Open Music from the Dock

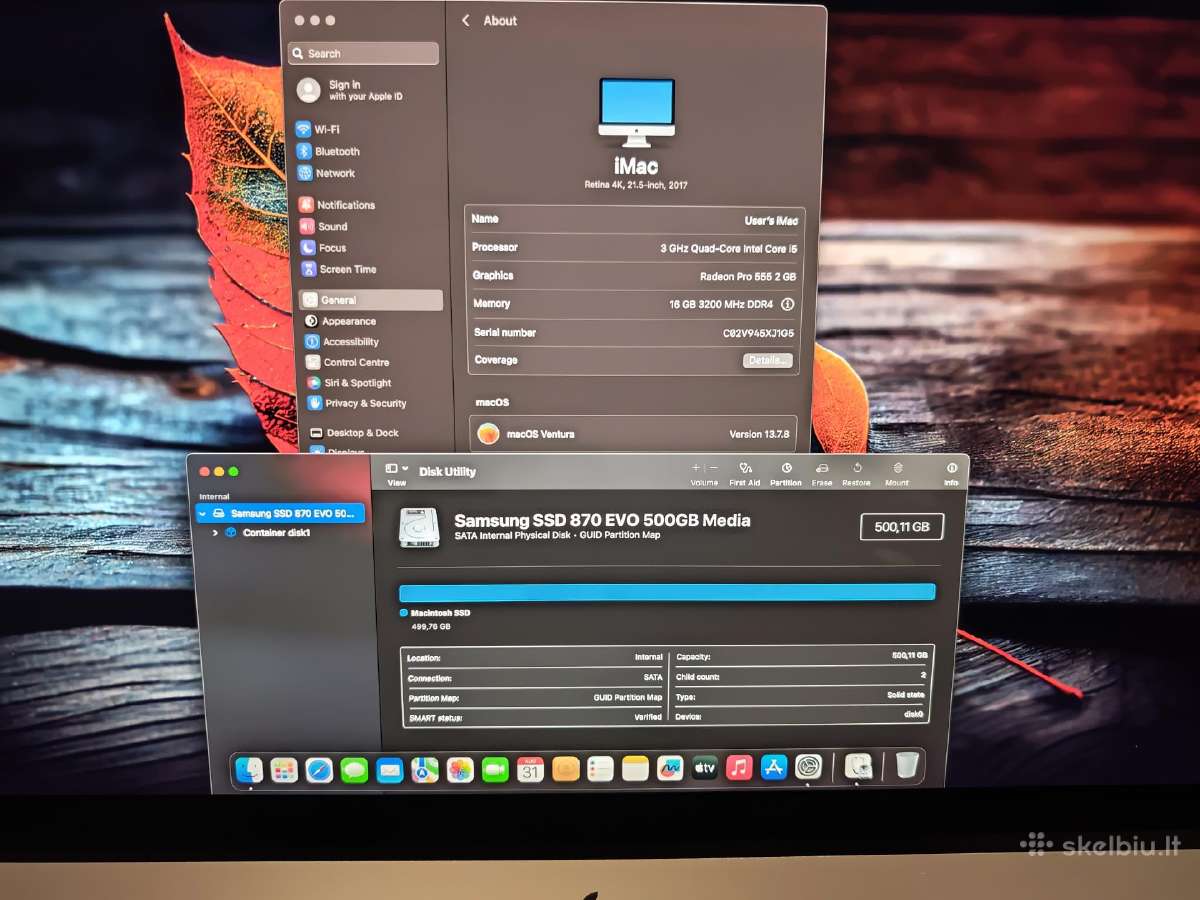[x=739, y=768]
